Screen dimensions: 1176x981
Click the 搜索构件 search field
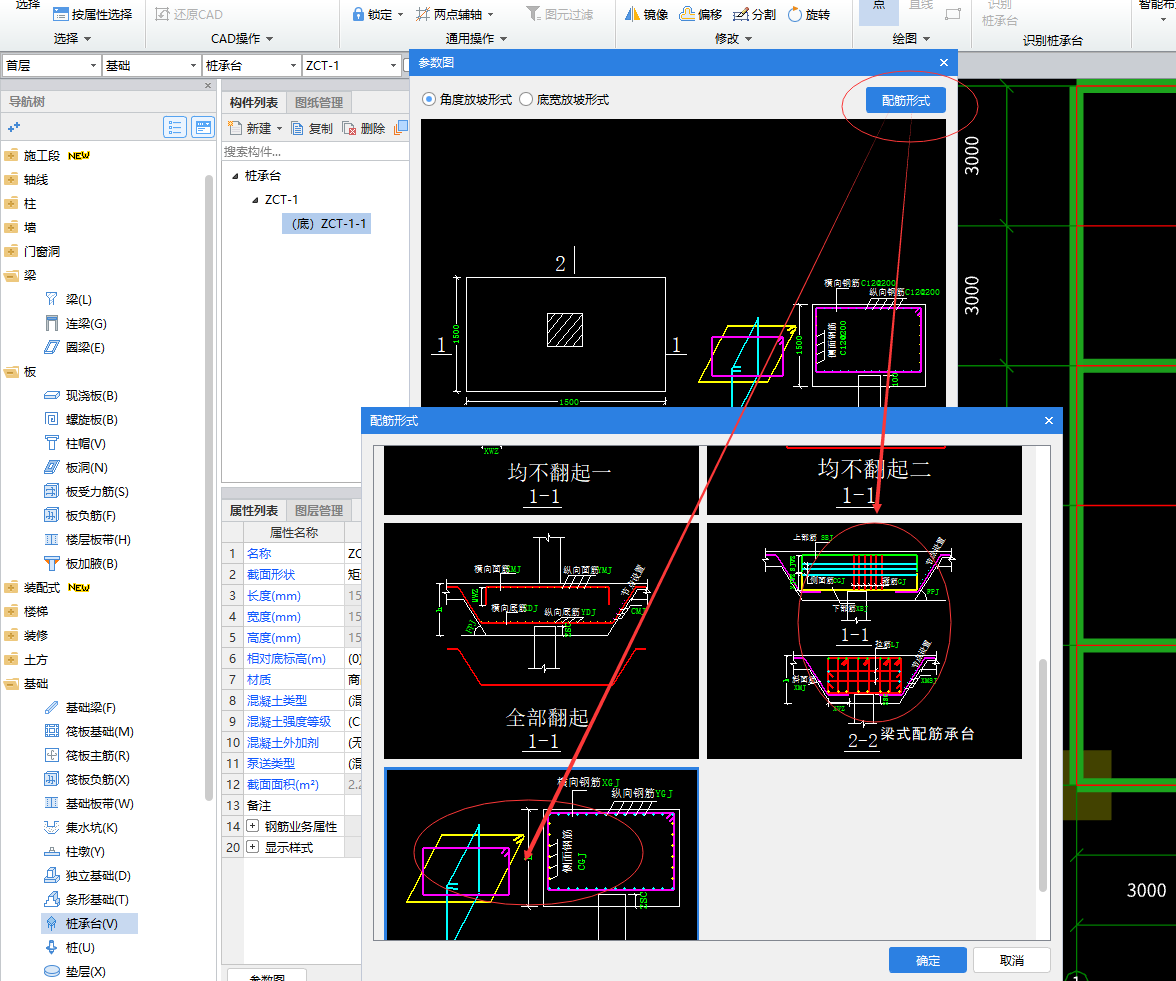(x=315, y=152)
